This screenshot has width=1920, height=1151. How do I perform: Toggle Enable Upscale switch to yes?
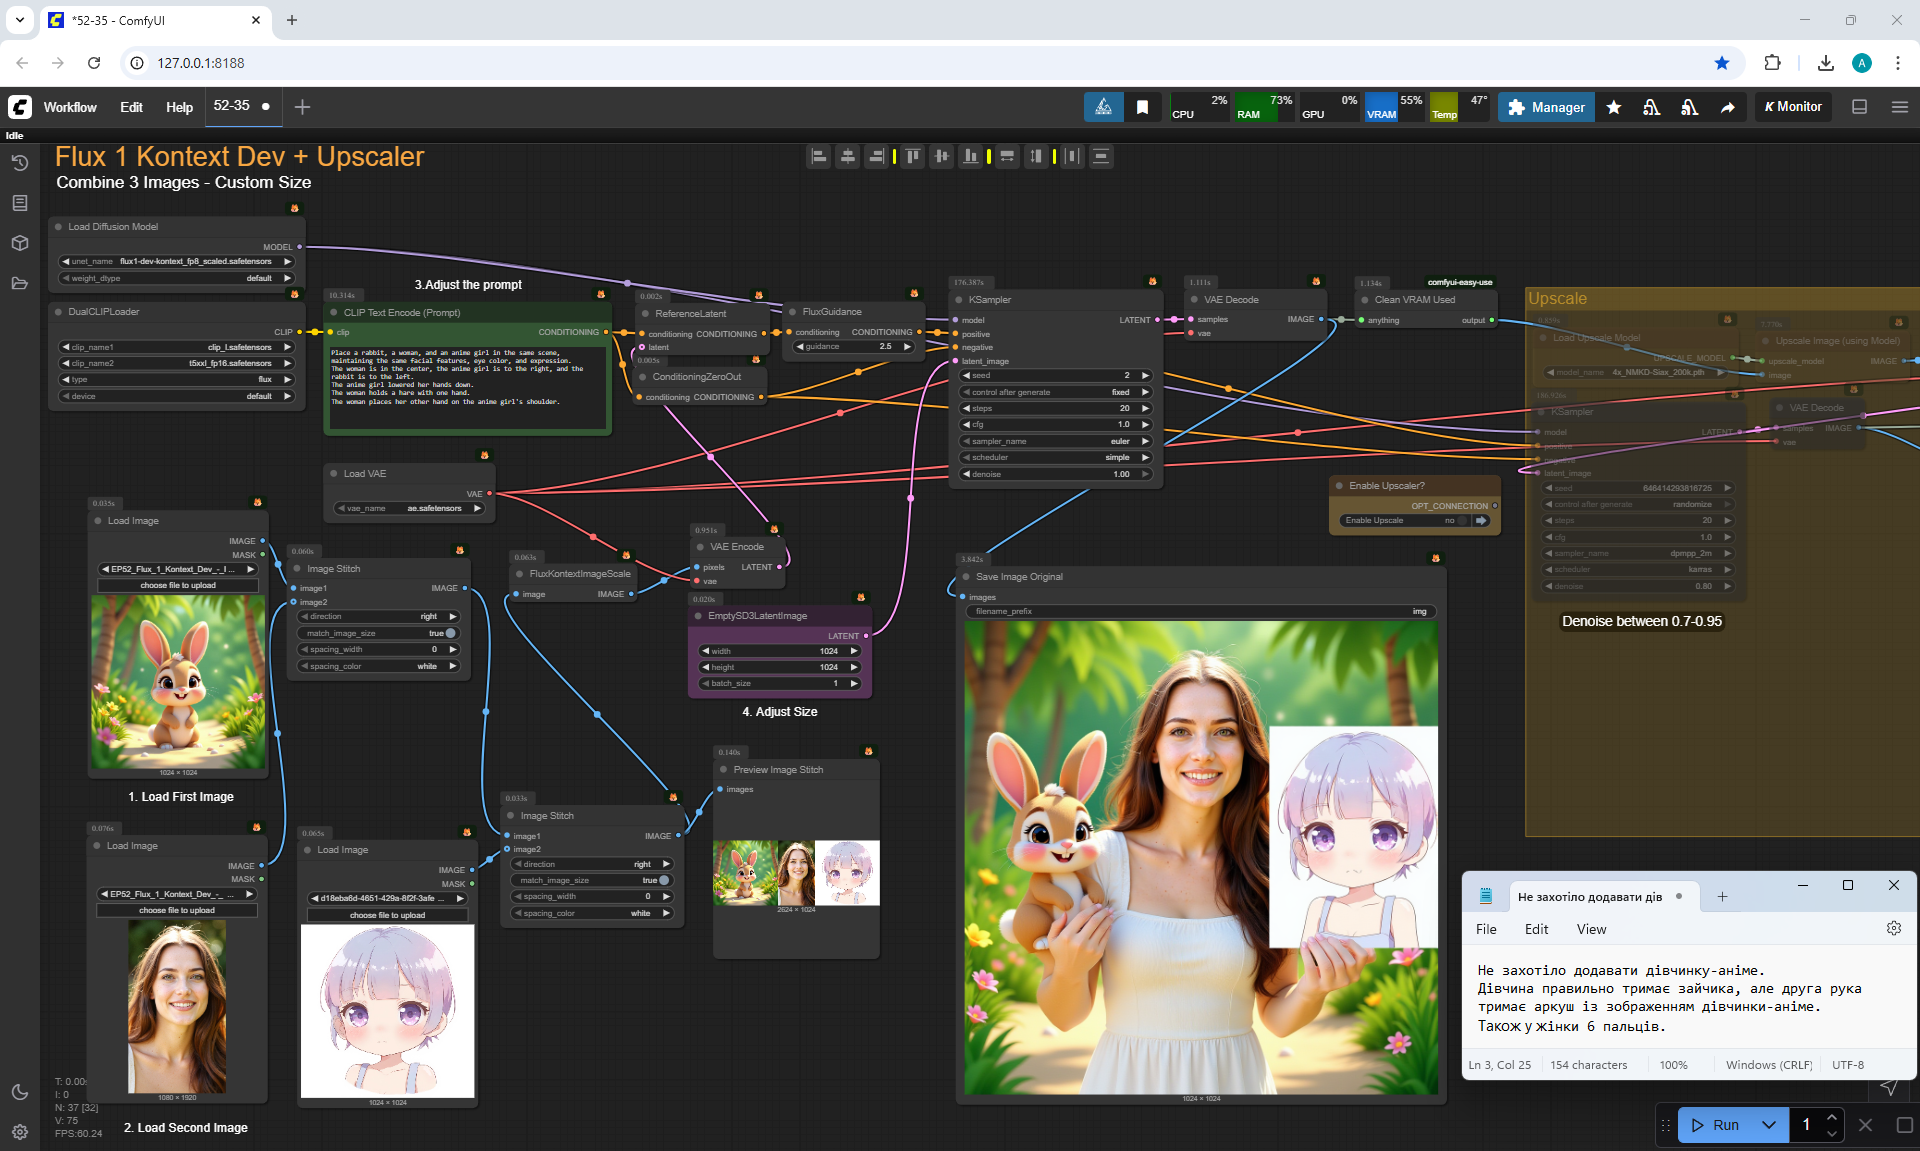point(1463,520)
